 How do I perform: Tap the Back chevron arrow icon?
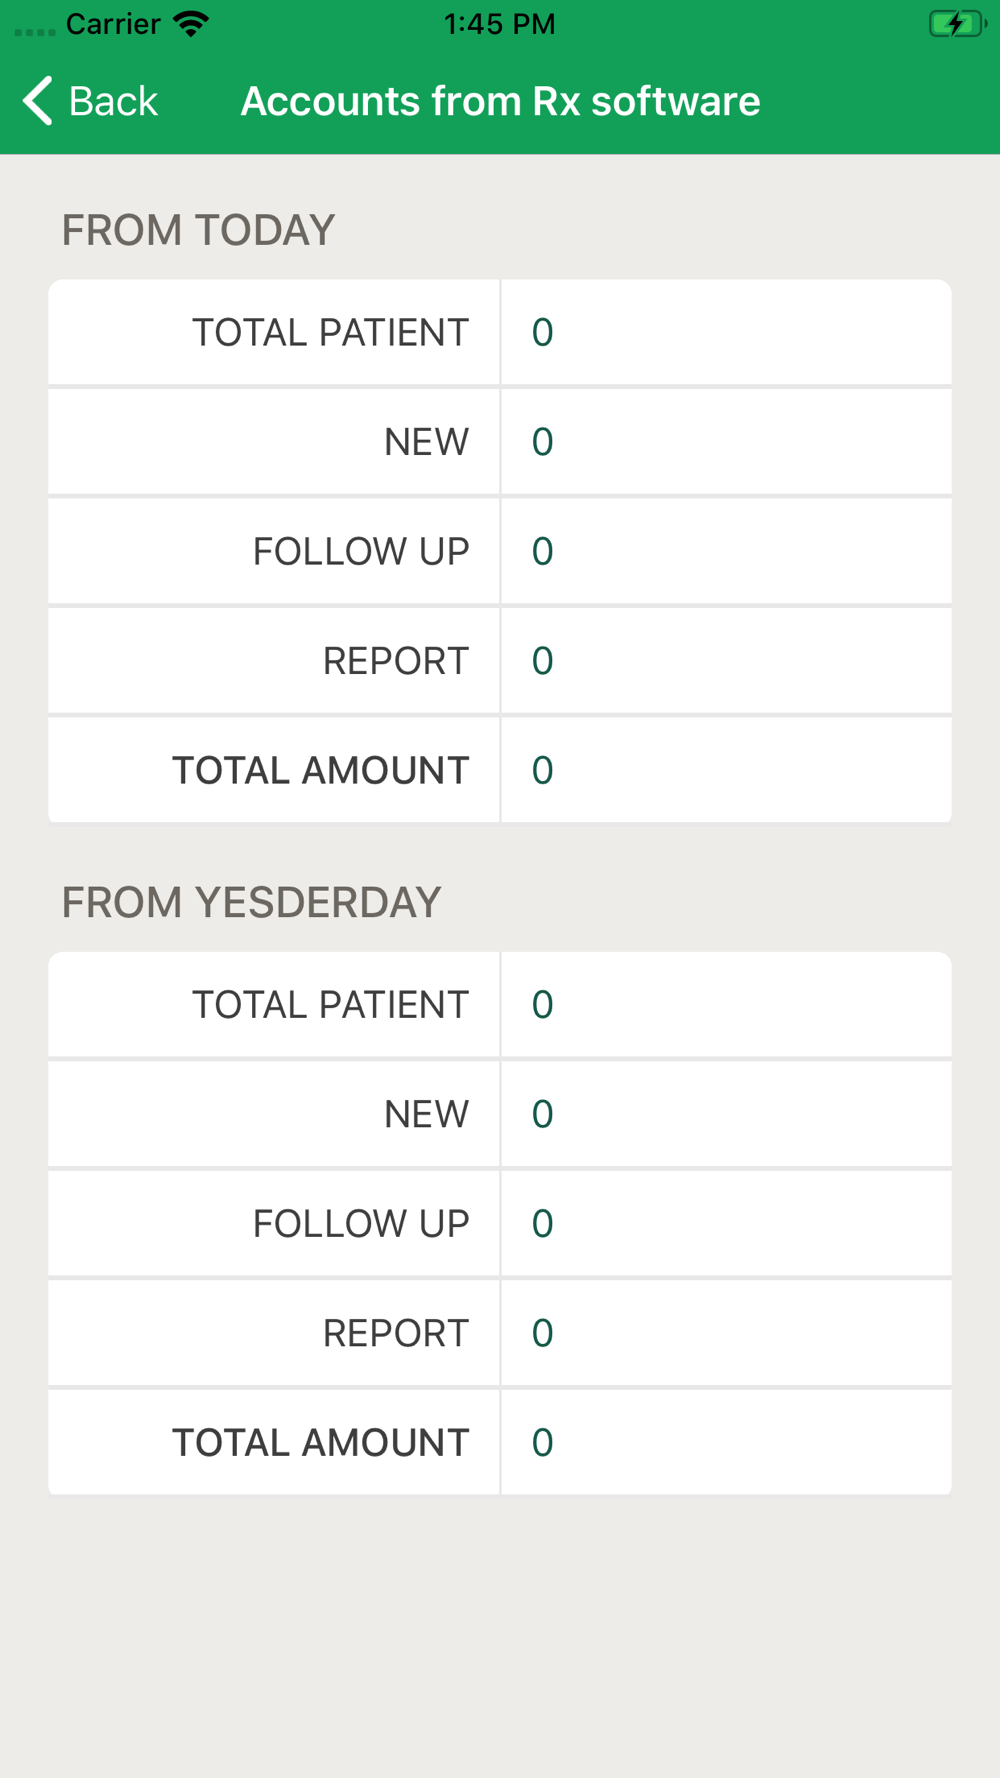pos(38,101)
